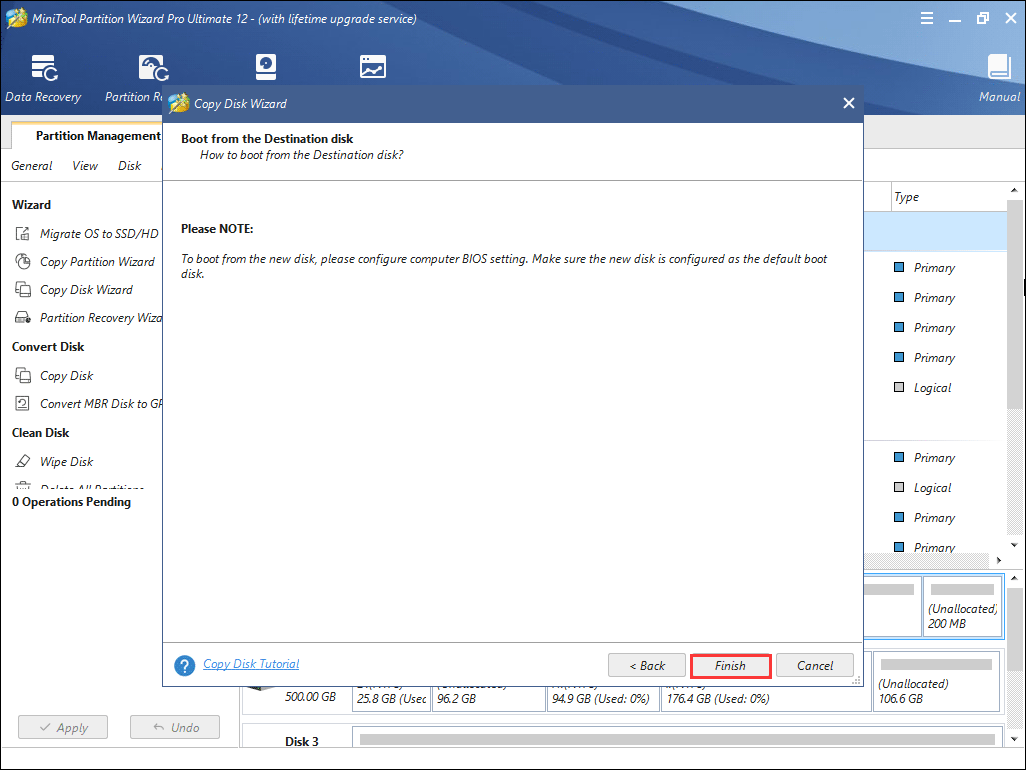Select the 25.8 GB partition block
1026x770 pixels.
(391, 697)
